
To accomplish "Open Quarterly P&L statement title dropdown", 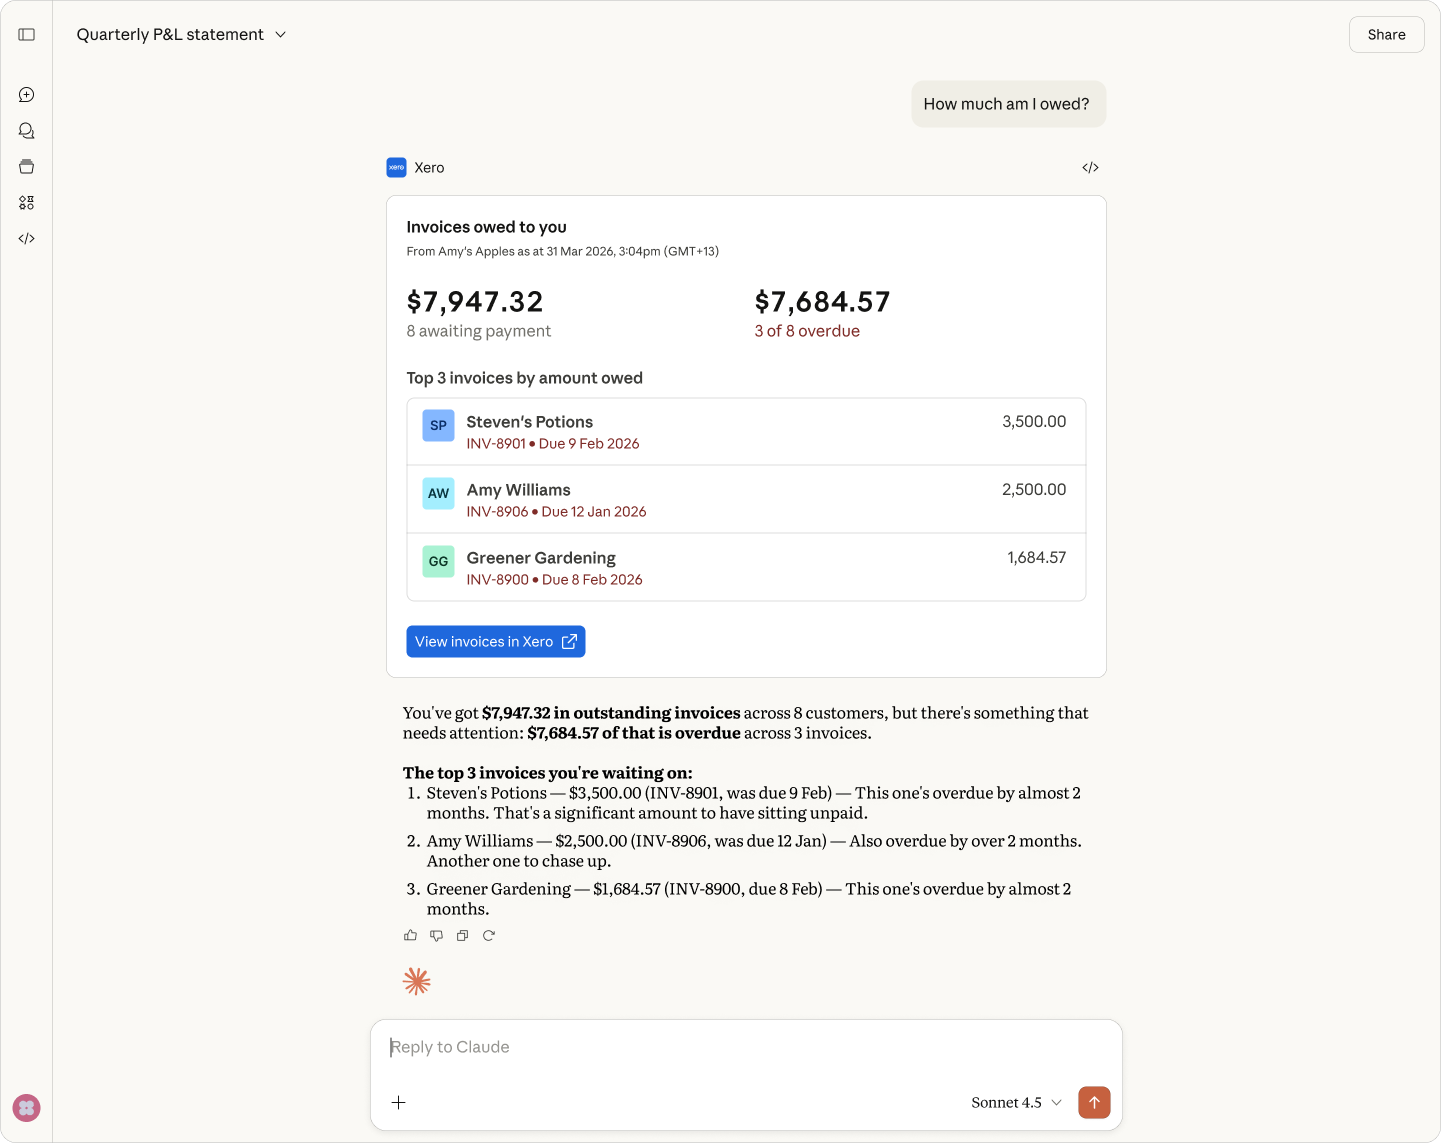I will (x=182, y=35).
